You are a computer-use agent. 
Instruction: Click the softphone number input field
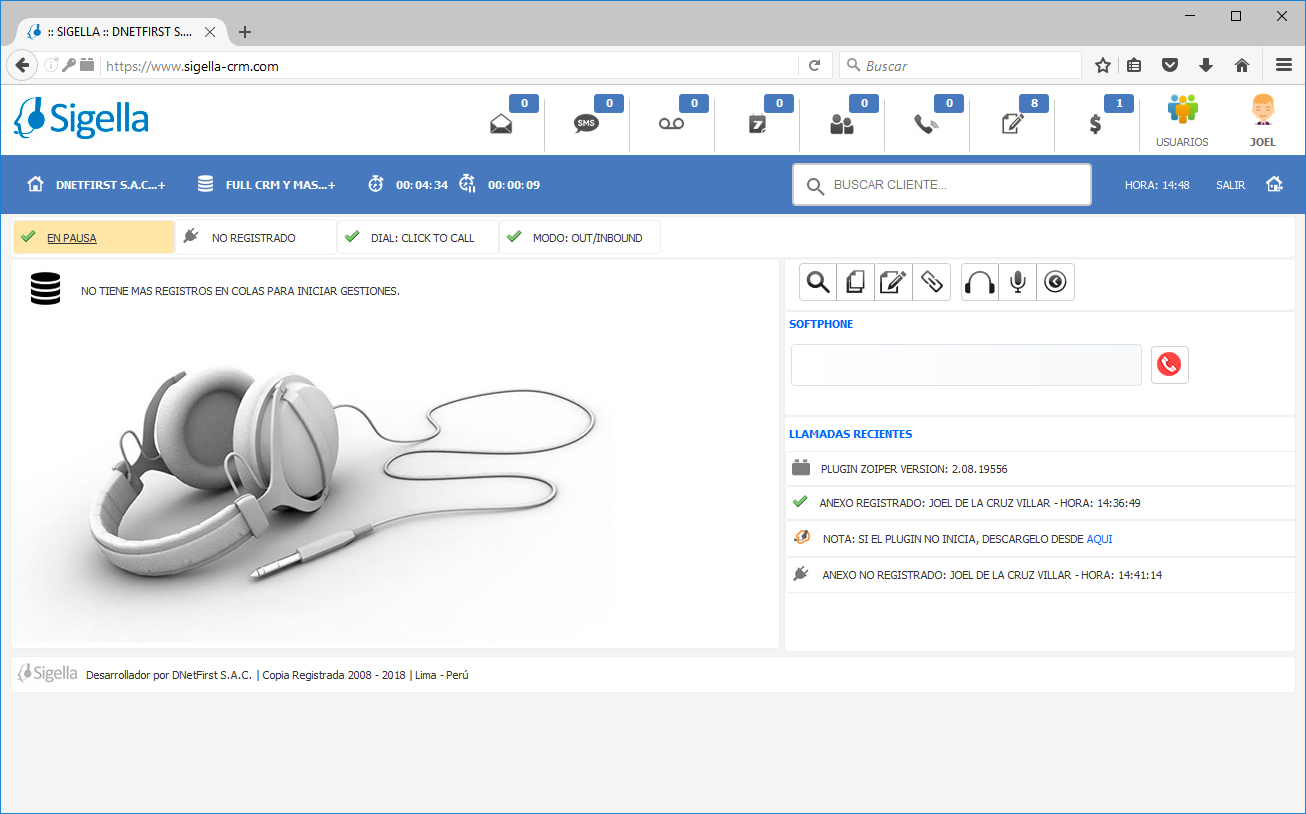[966, 365]
